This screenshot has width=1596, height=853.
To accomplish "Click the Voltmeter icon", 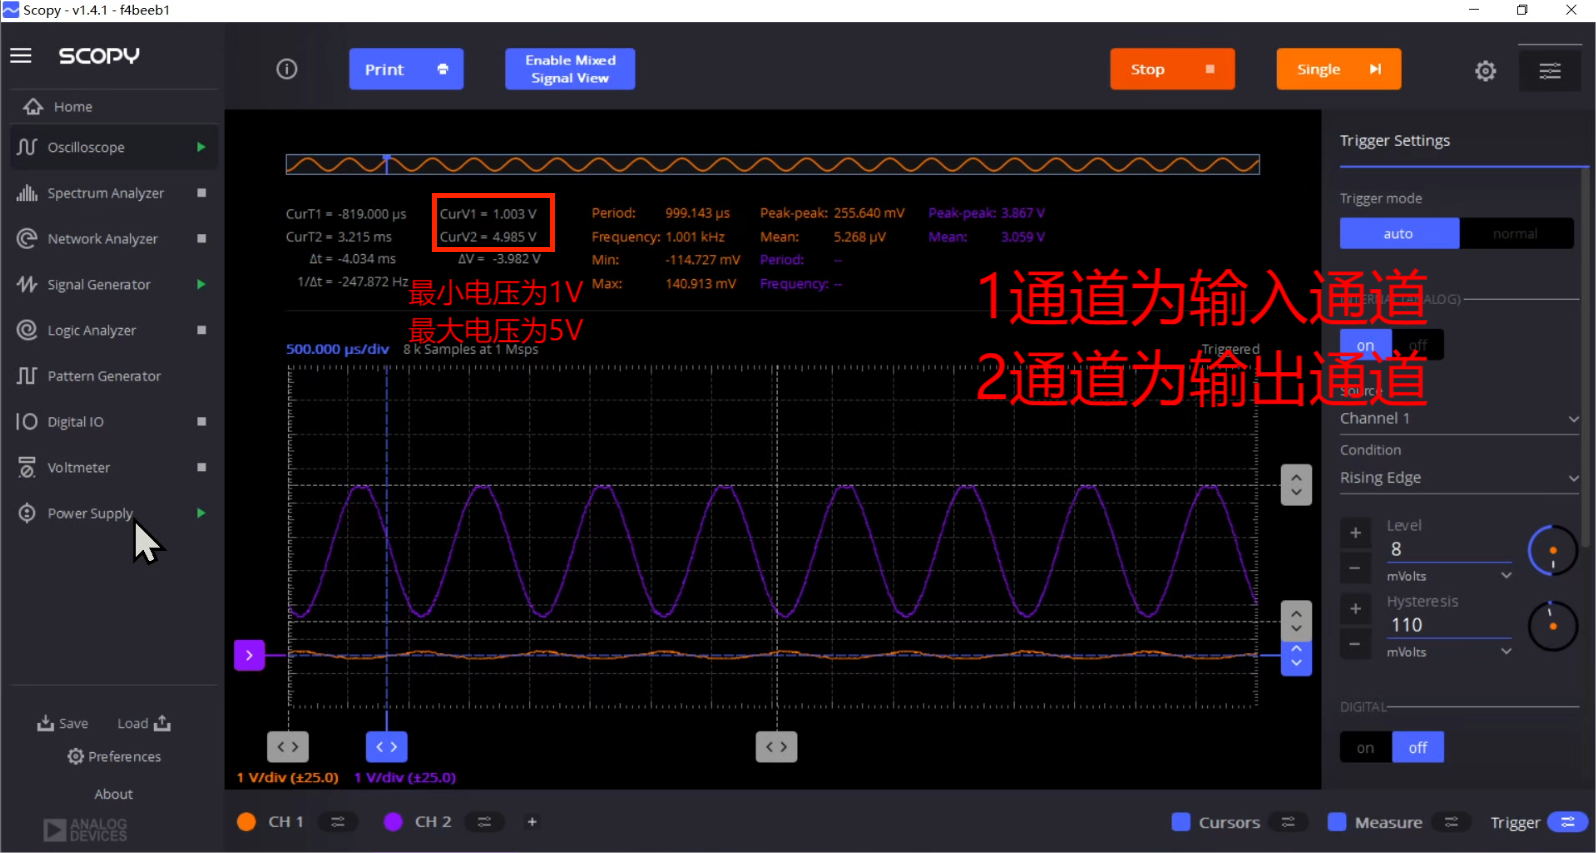I will point(27,467).
